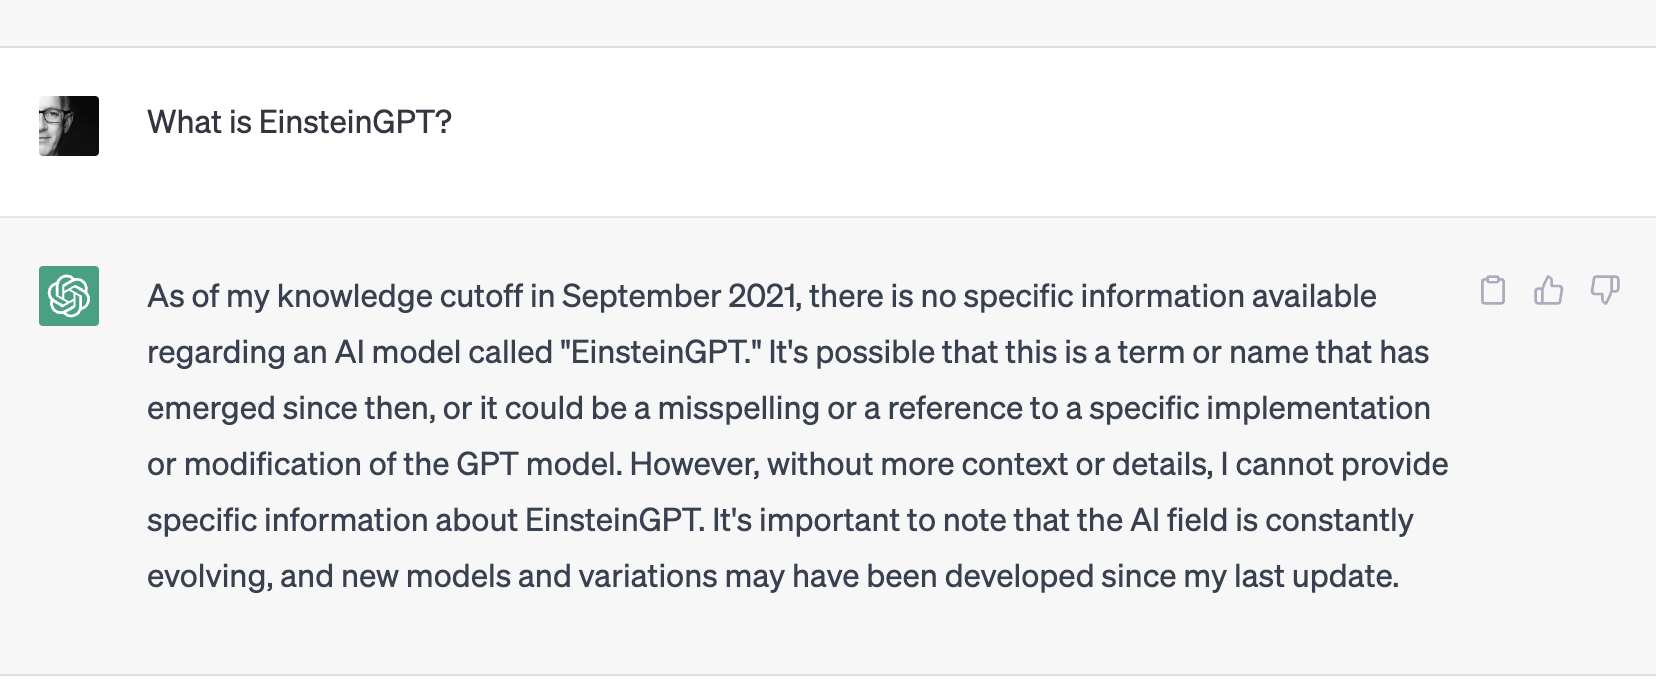
Task: Click "September 2021" in the response
Action: coord(680,296)
